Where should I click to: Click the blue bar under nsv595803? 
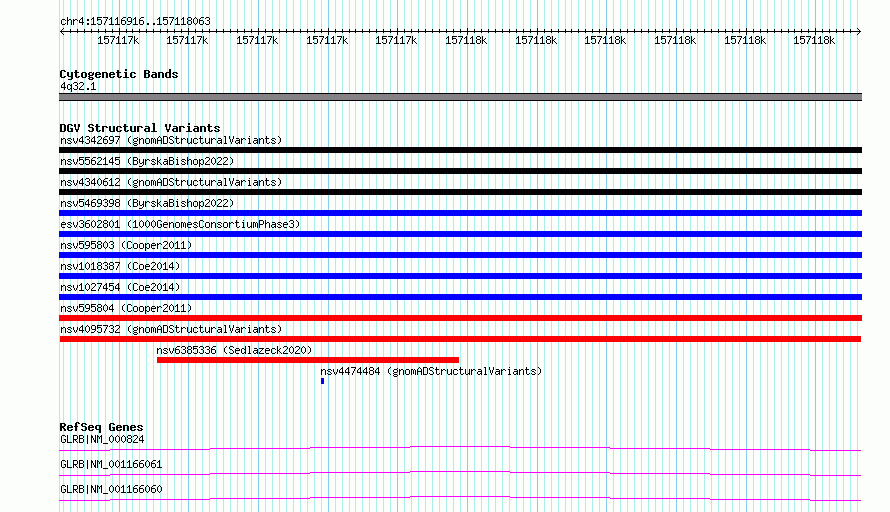click(460, 255)
